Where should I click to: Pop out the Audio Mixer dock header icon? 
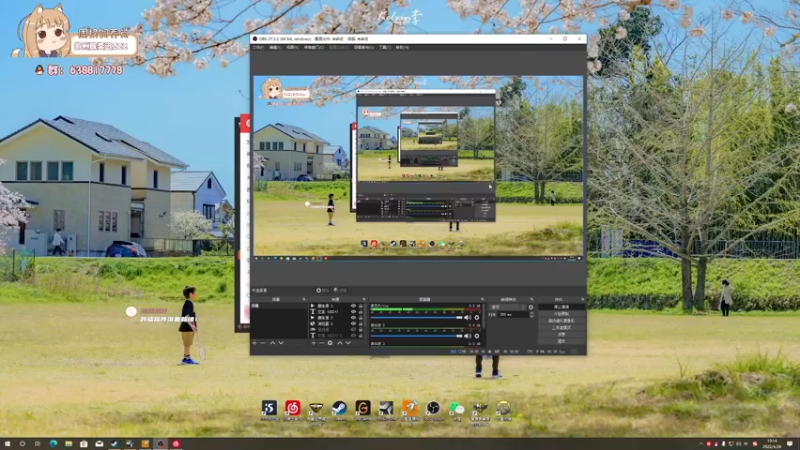(x=482, y=299)
